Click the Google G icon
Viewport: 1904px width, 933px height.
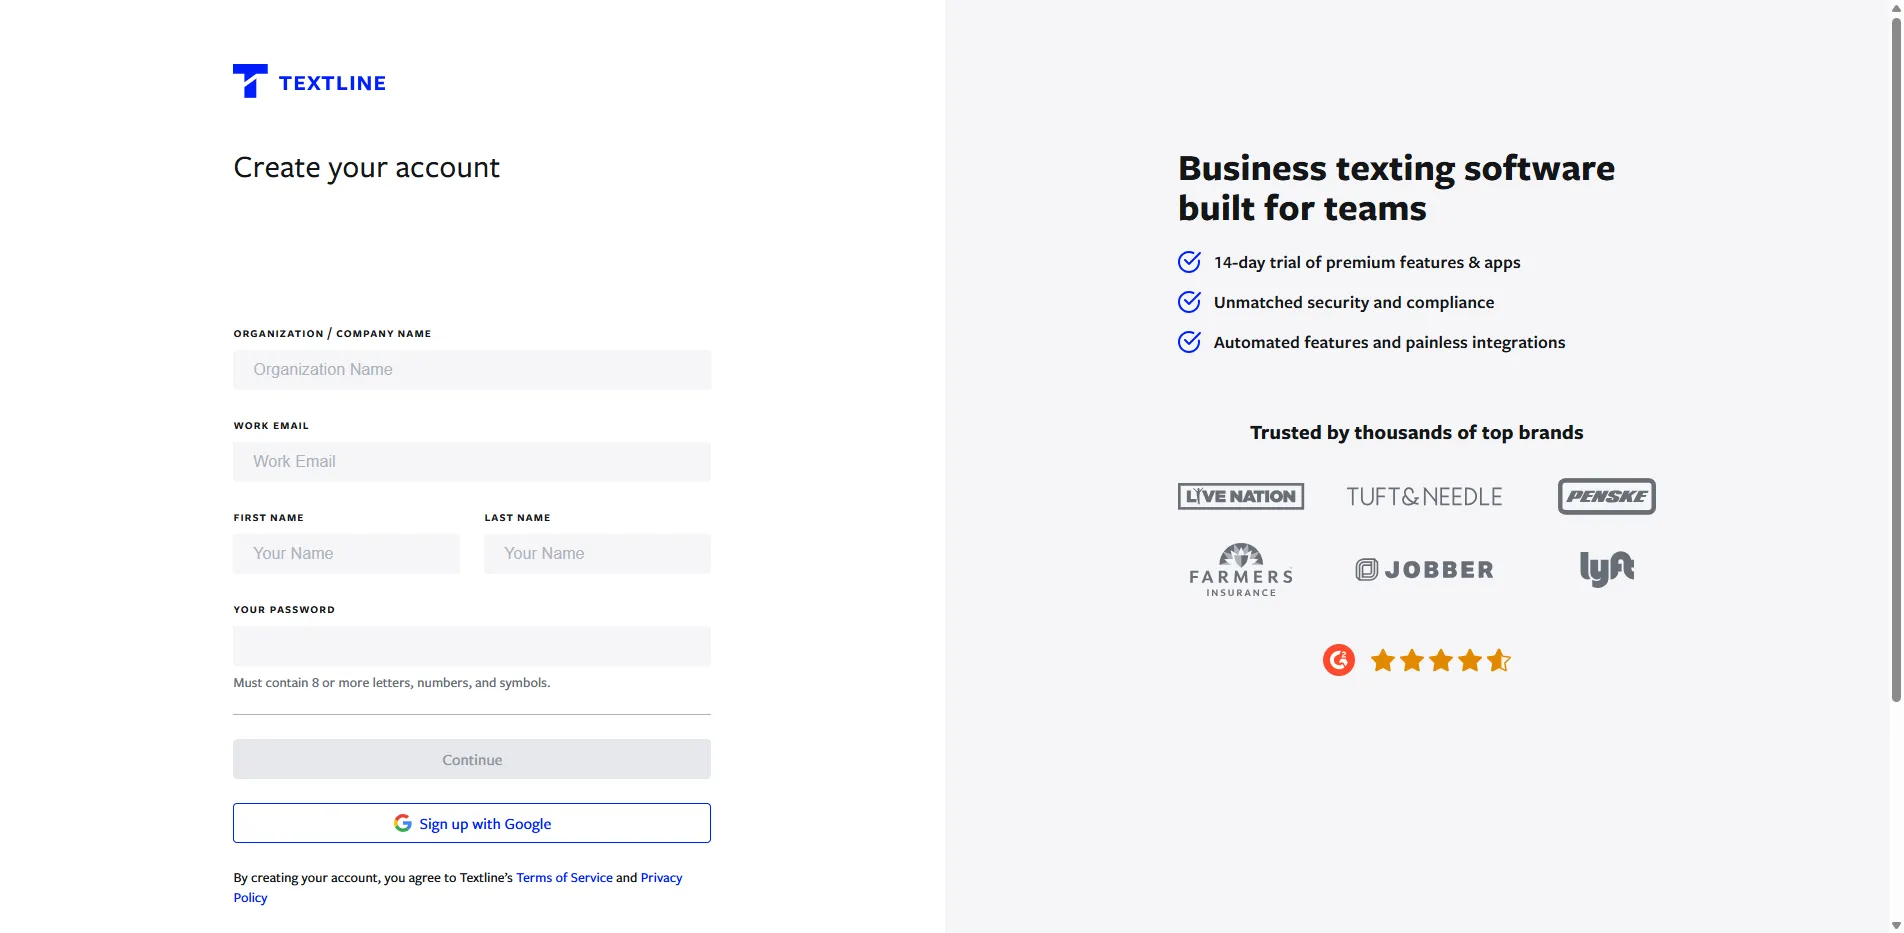(x=403, y=823)
